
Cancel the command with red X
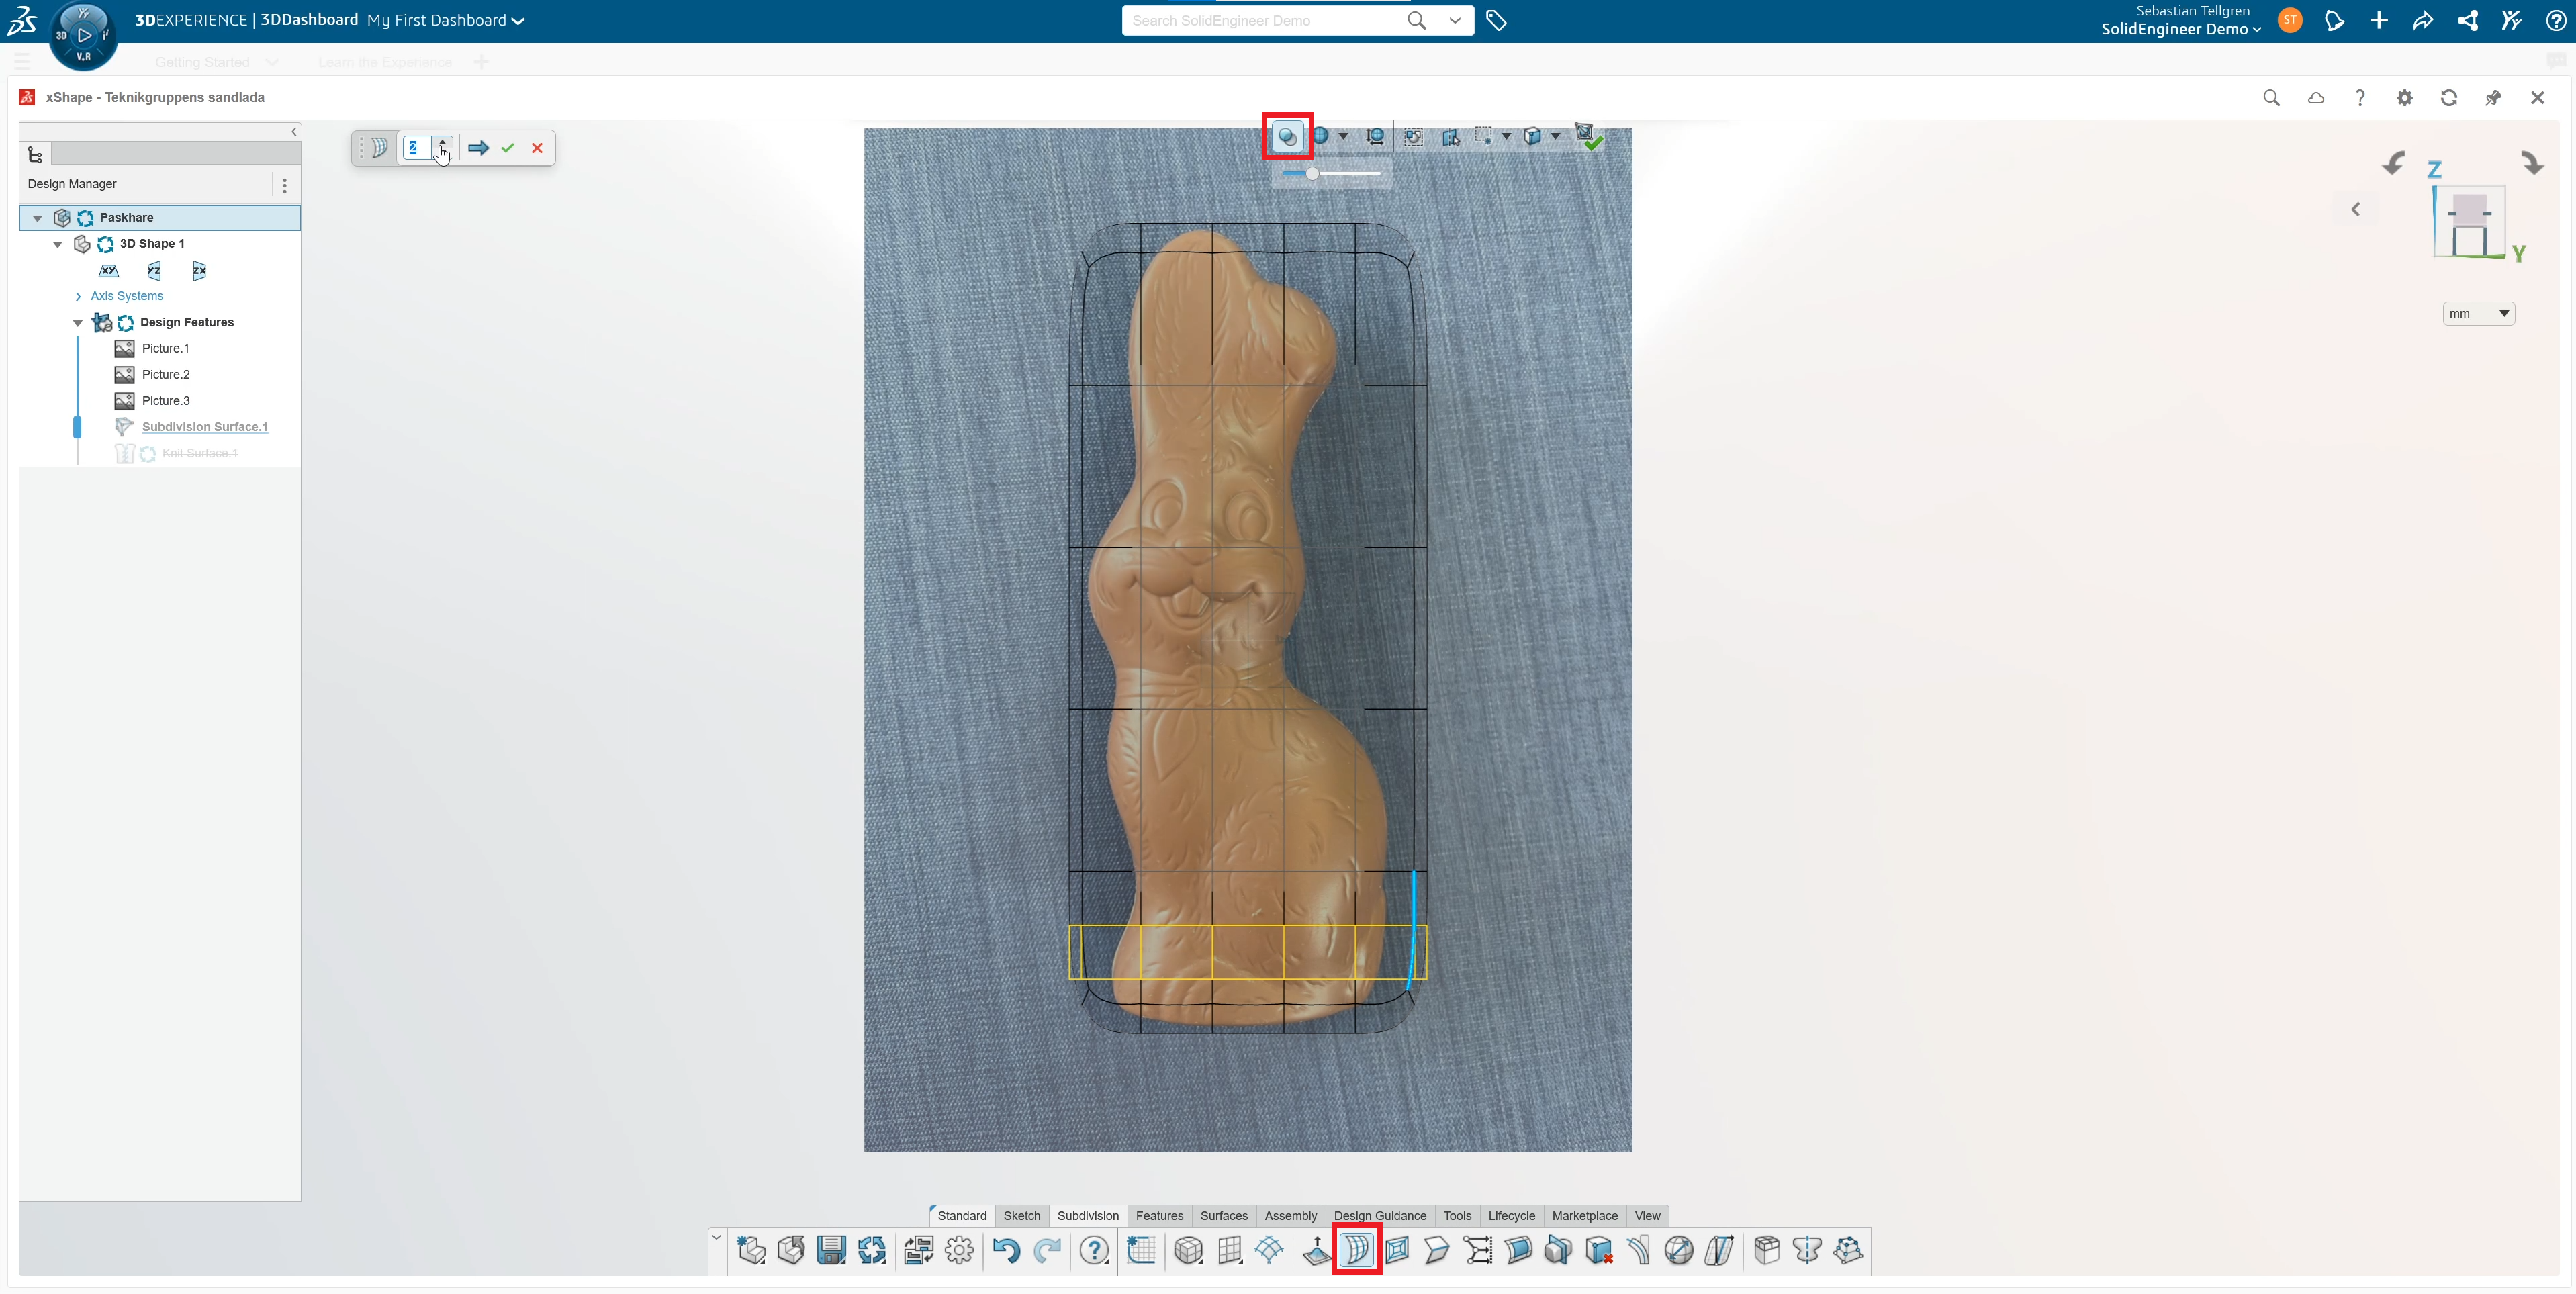click(537, 148)
